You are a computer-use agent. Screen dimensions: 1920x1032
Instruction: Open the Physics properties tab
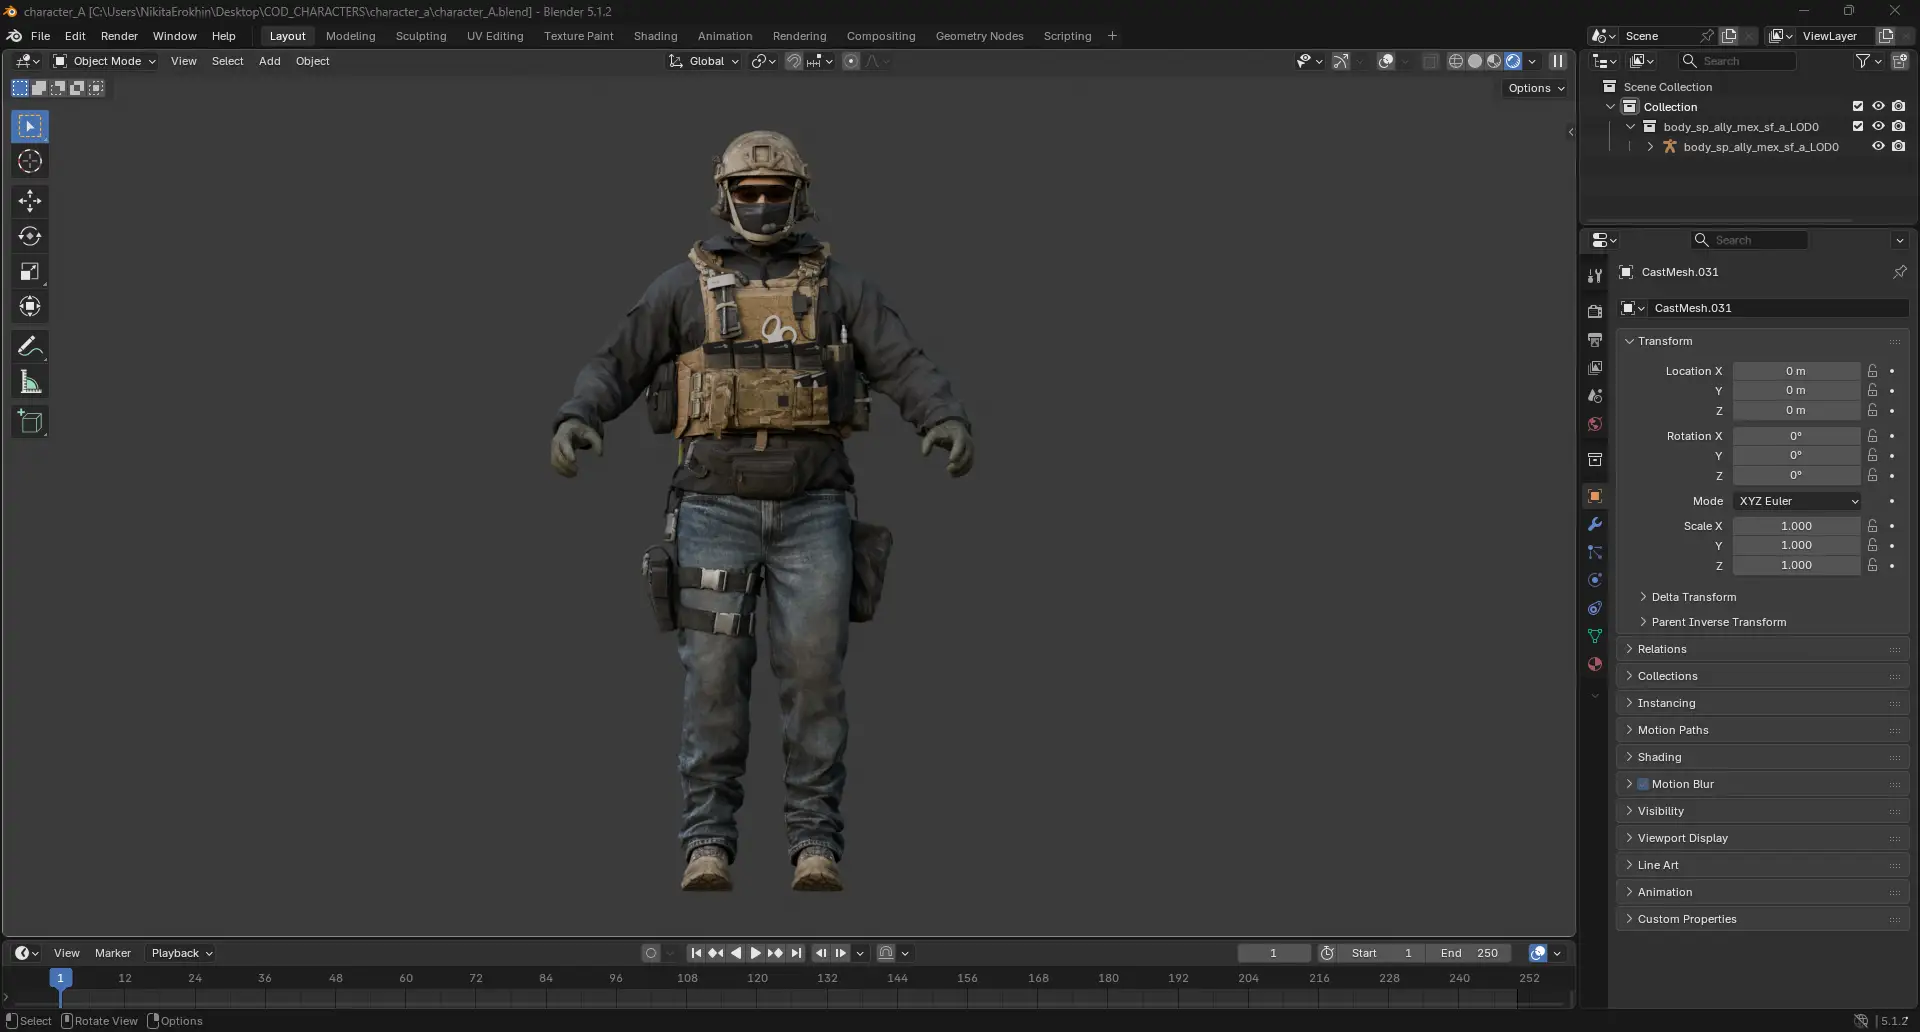click(x=1595, y=580)
